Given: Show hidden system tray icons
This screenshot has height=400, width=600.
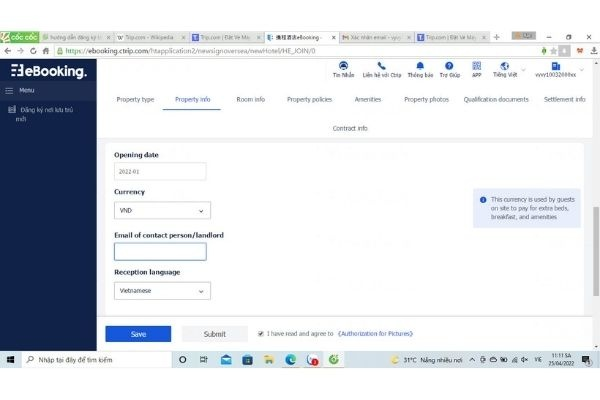Looking at the screenshot, I should (472, 360).
